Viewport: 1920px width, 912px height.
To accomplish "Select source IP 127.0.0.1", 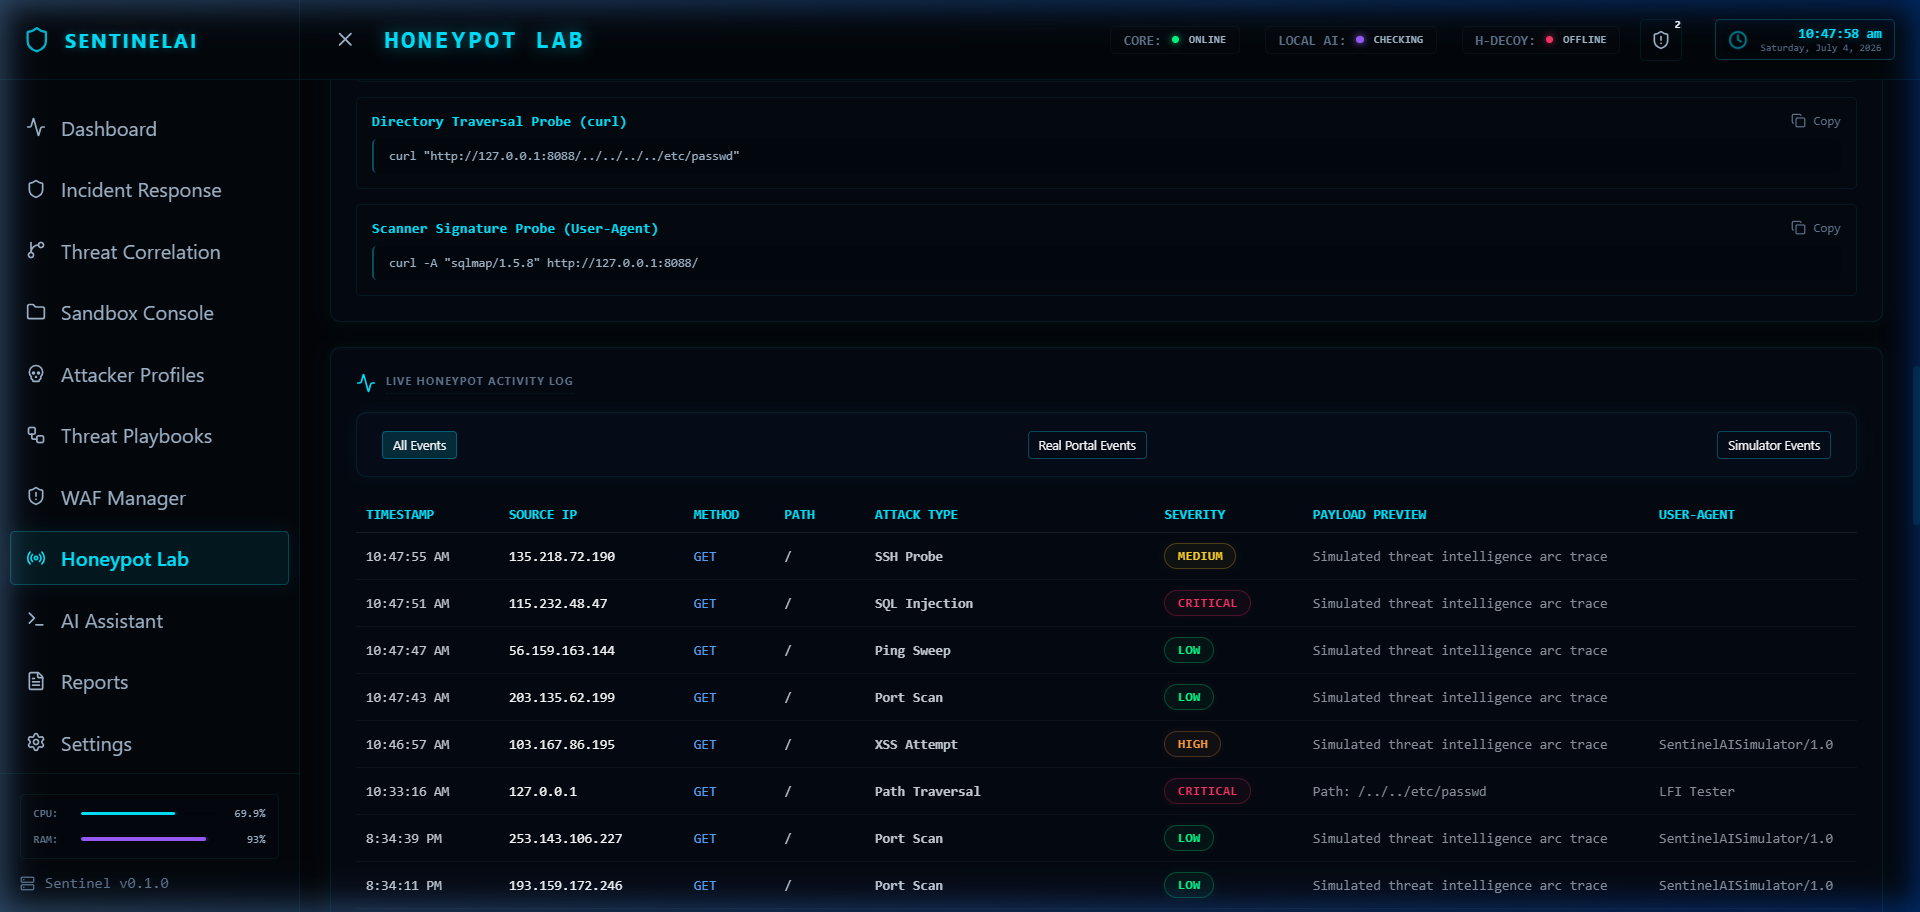I will coord(543,791).
